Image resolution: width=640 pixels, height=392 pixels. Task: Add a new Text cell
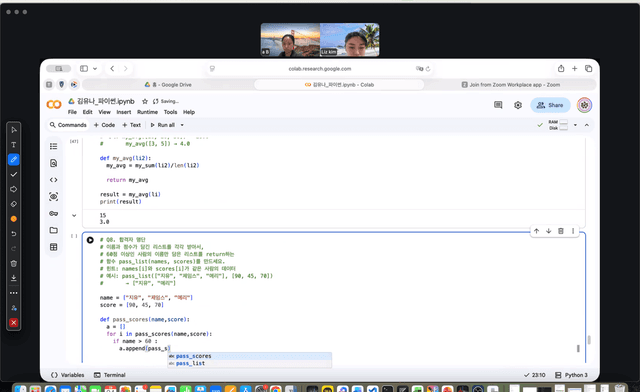pyautogui.click(x=131, y=125)
